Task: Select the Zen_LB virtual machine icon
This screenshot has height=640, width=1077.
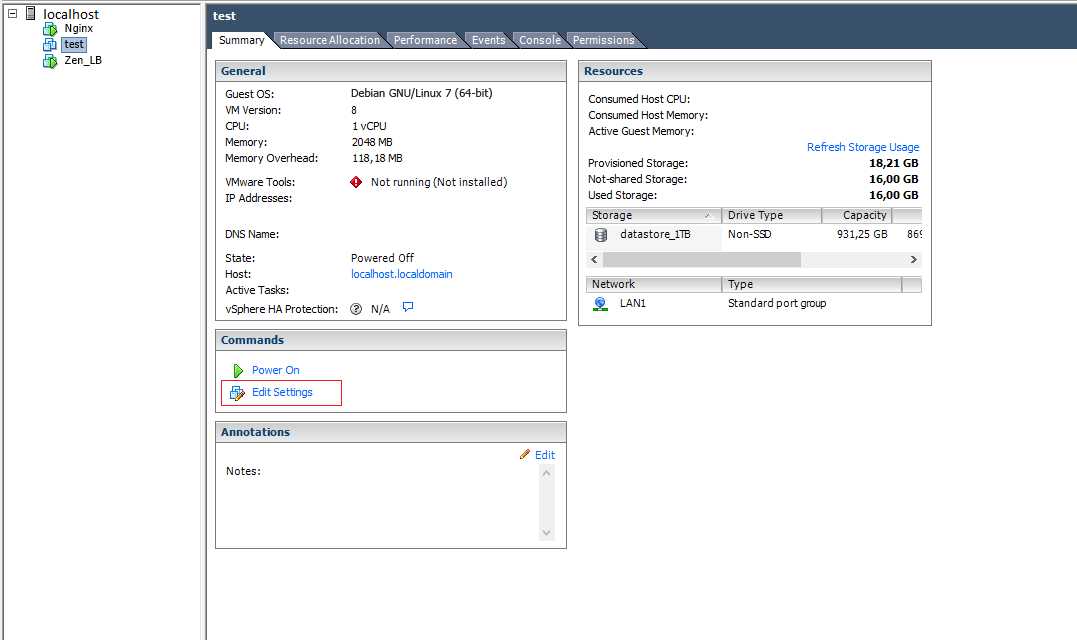Action: pyautogui.click(x=49, y=60)
